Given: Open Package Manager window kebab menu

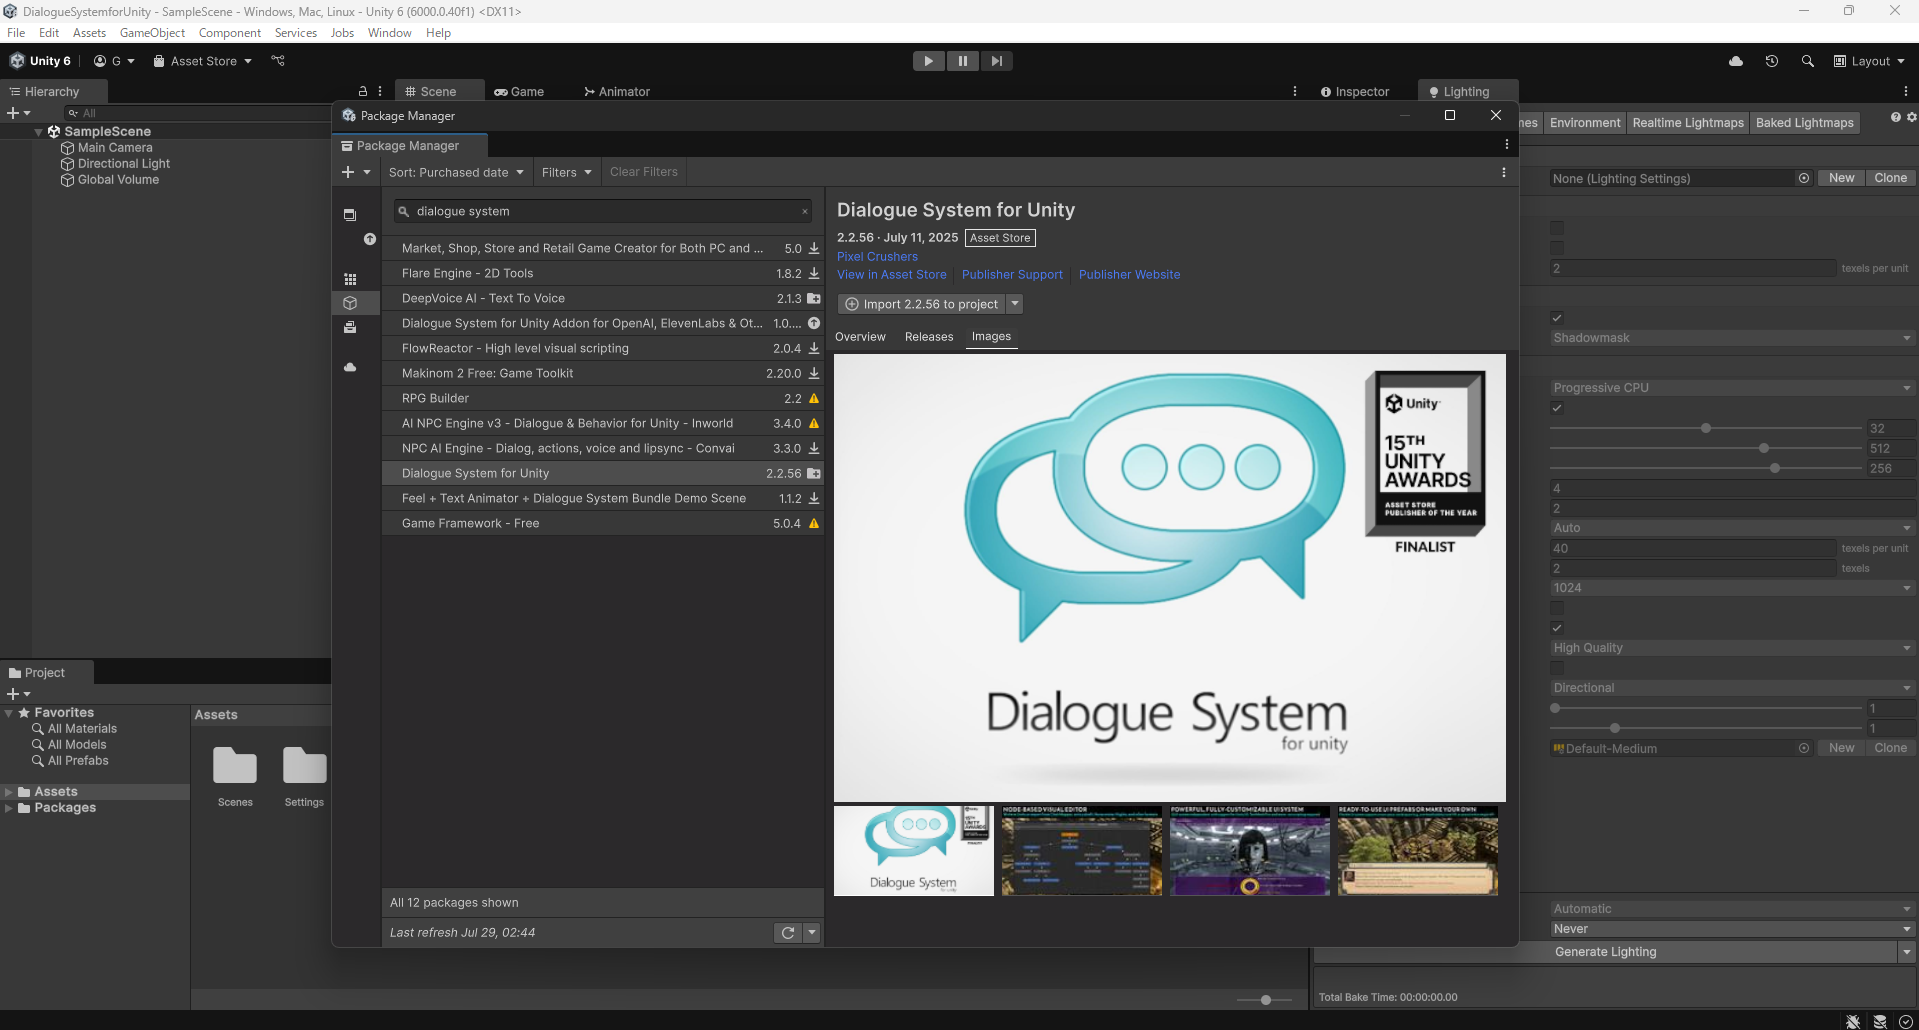Looking at the screenshot, I should click(1506, 145).
